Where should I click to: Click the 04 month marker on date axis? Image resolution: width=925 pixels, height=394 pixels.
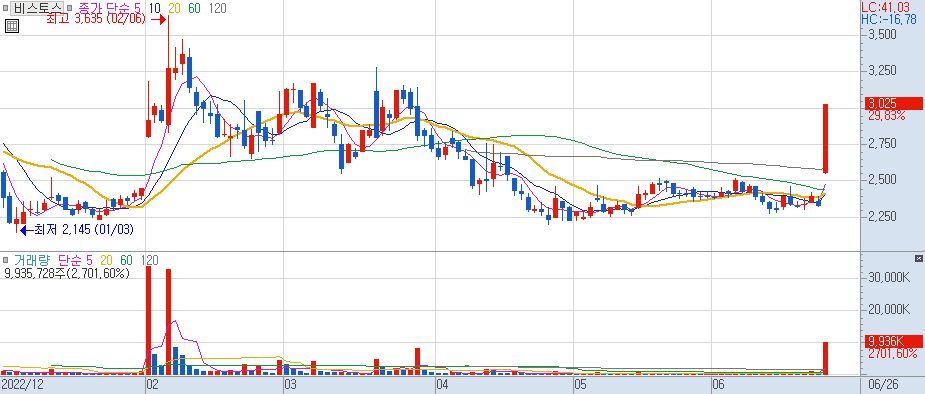pyautogui.click(x=442, y=385)
